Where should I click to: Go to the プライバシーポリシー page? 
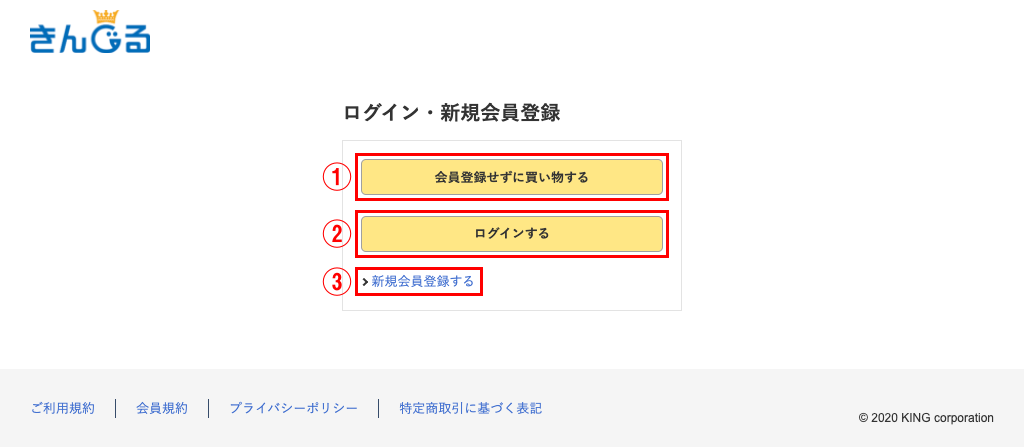(x=293, y=408)
